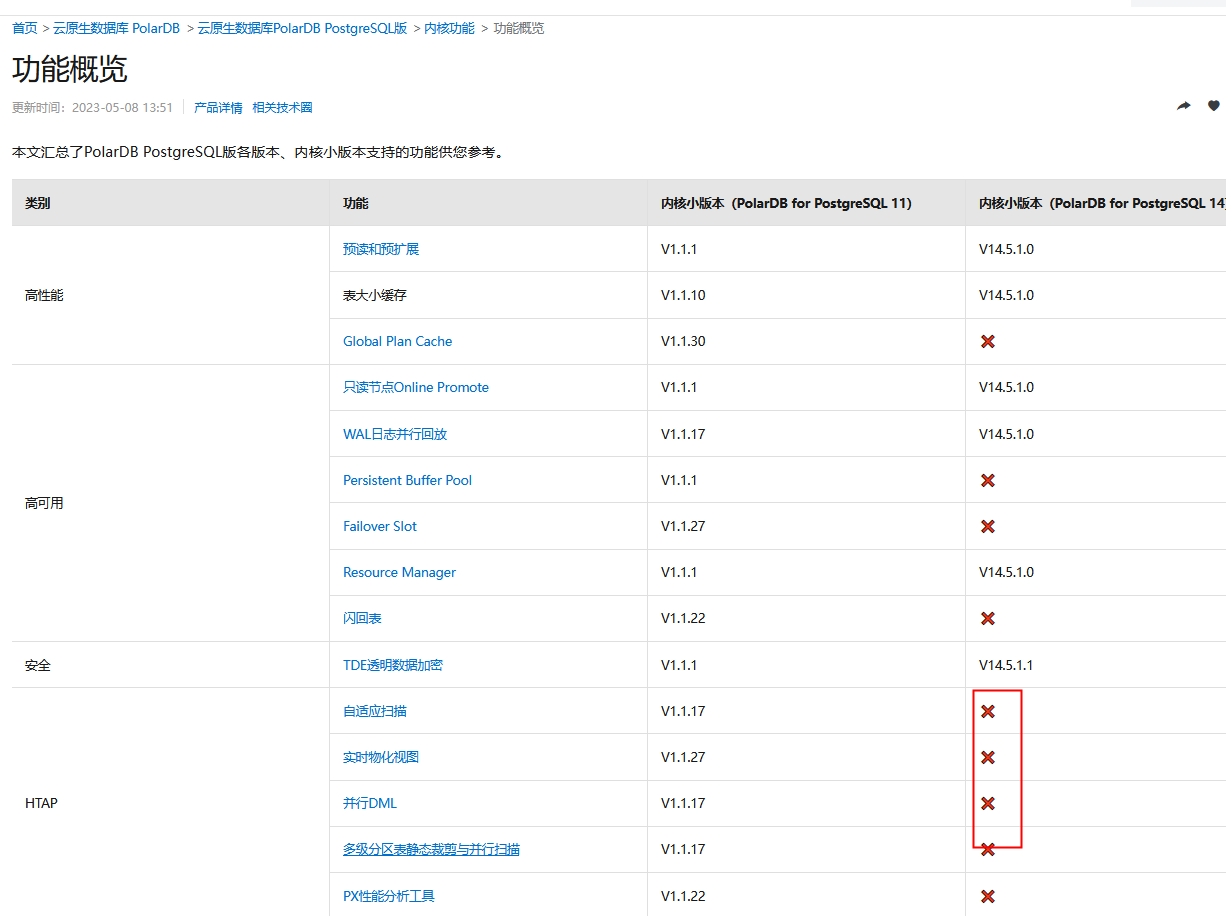Click V1.1.27 in the 实时物化视图 row

click(683, 757)
